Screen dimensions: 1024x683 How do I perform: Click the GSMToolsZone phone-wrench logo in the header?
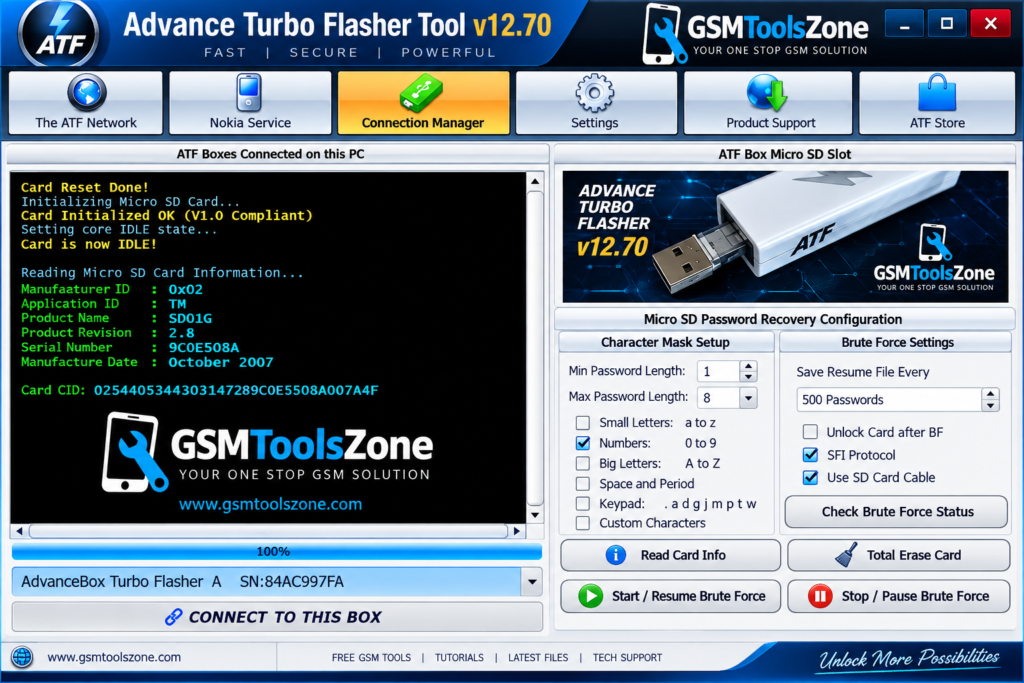click(664, 34)
